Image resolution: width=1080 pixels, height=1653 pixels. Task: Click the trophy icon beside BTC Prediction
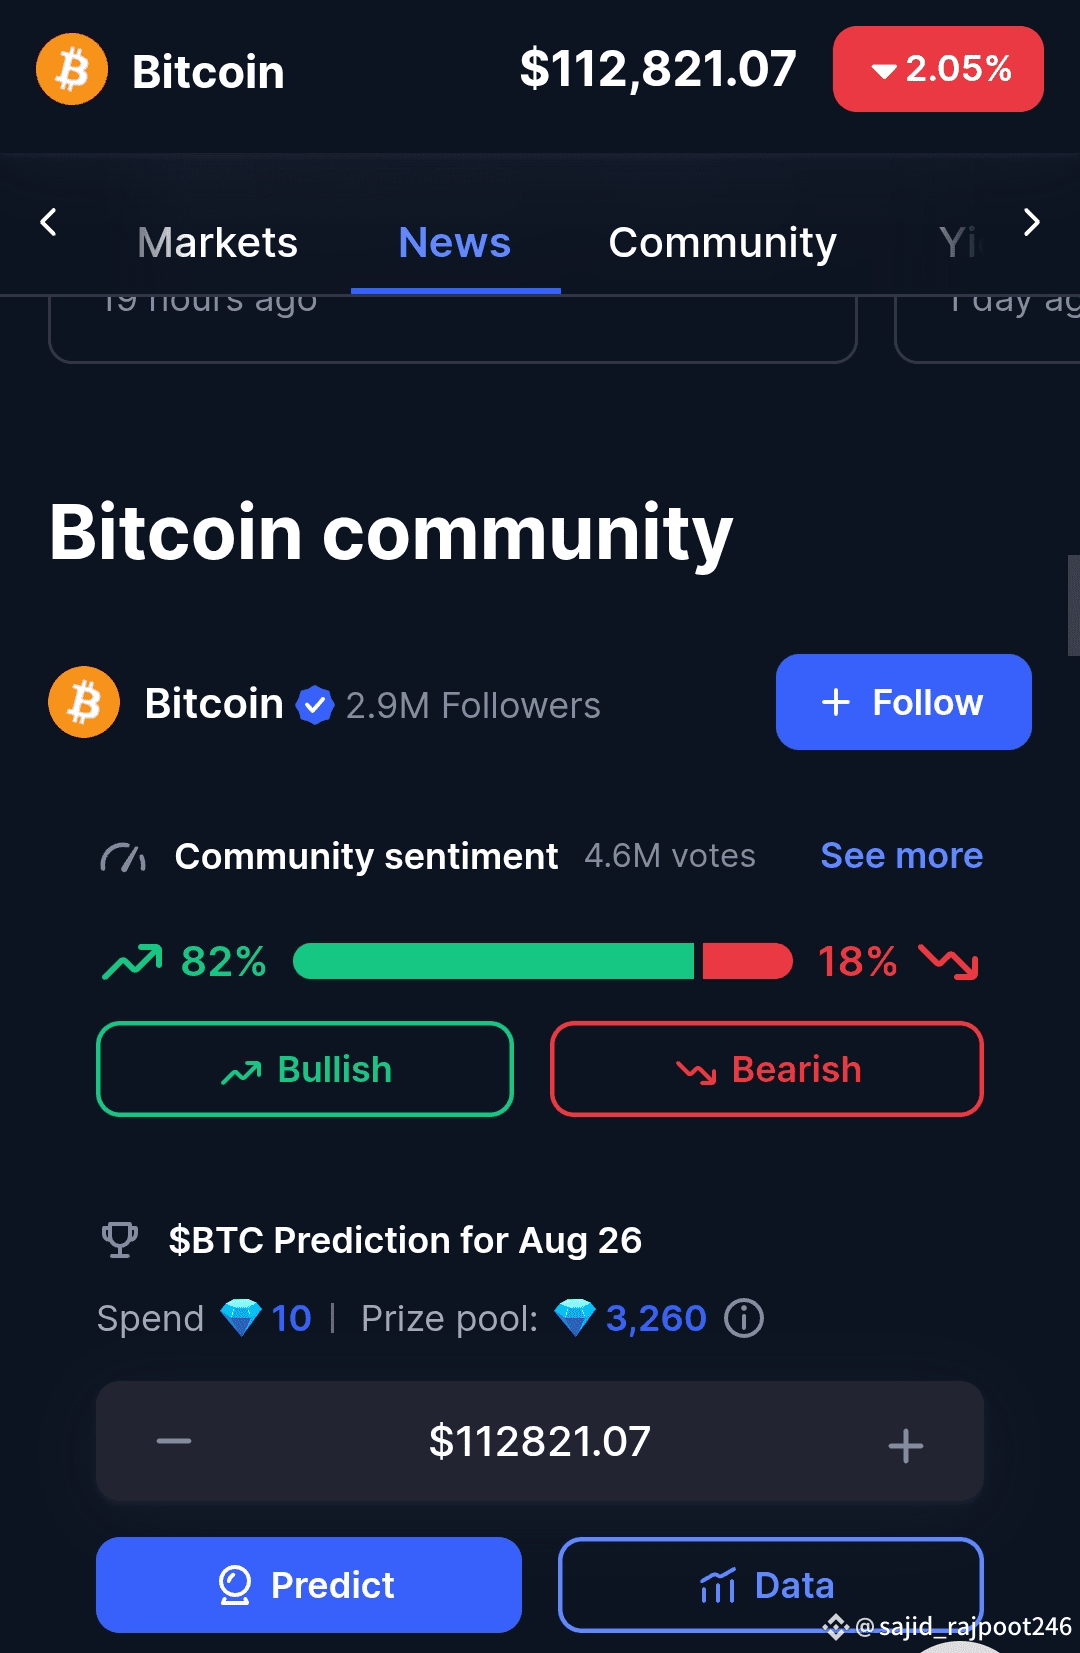[120, 1240]
